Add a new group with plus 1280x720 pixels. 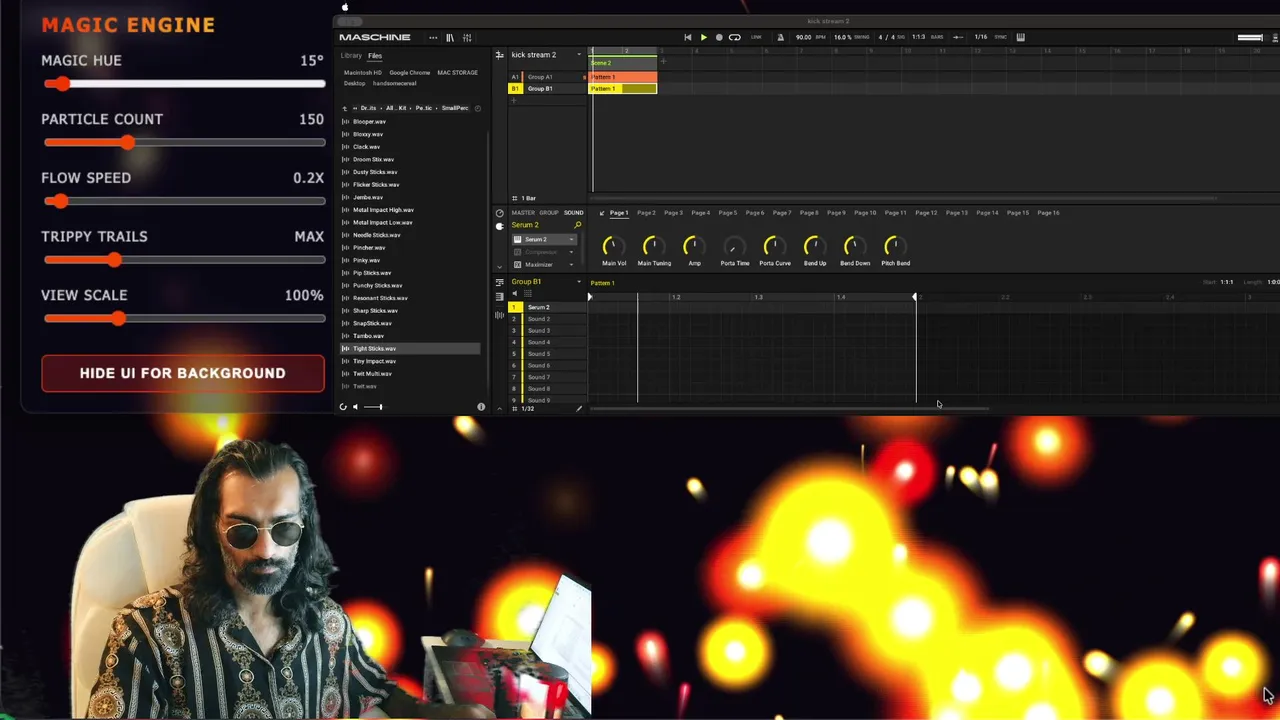(x=514, y=100)
